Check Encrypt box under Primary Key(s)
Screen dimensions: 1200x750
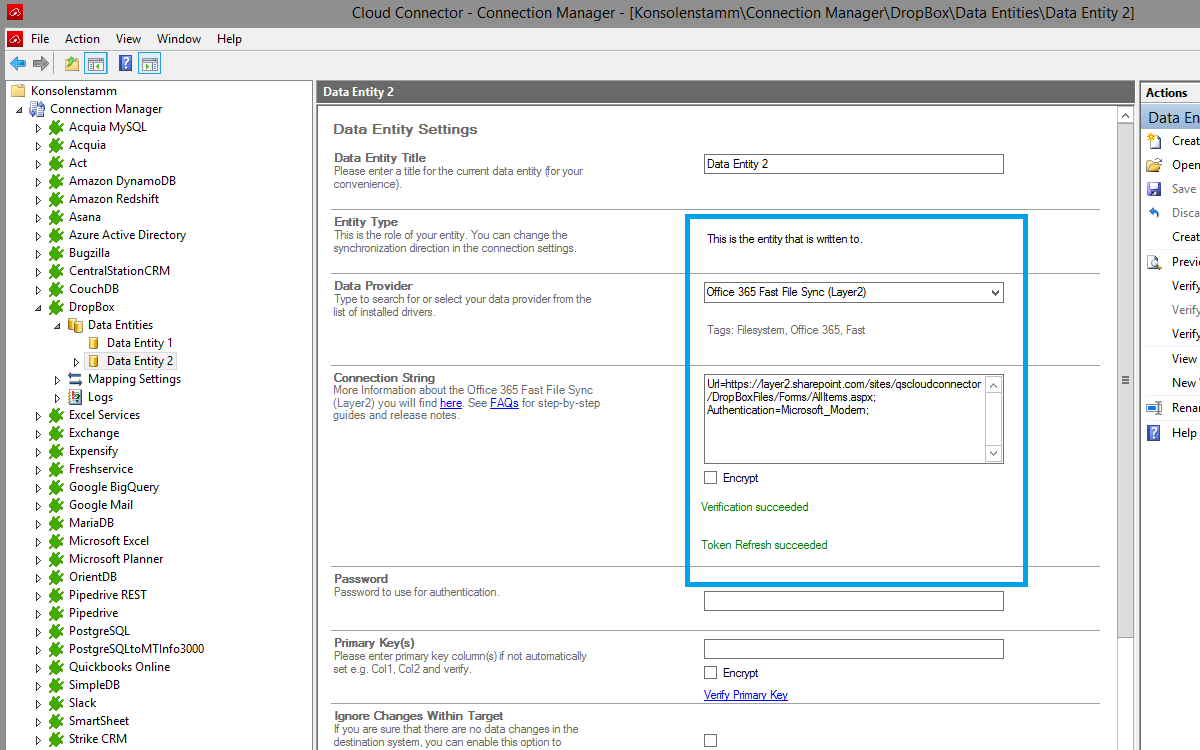(710, 673)
